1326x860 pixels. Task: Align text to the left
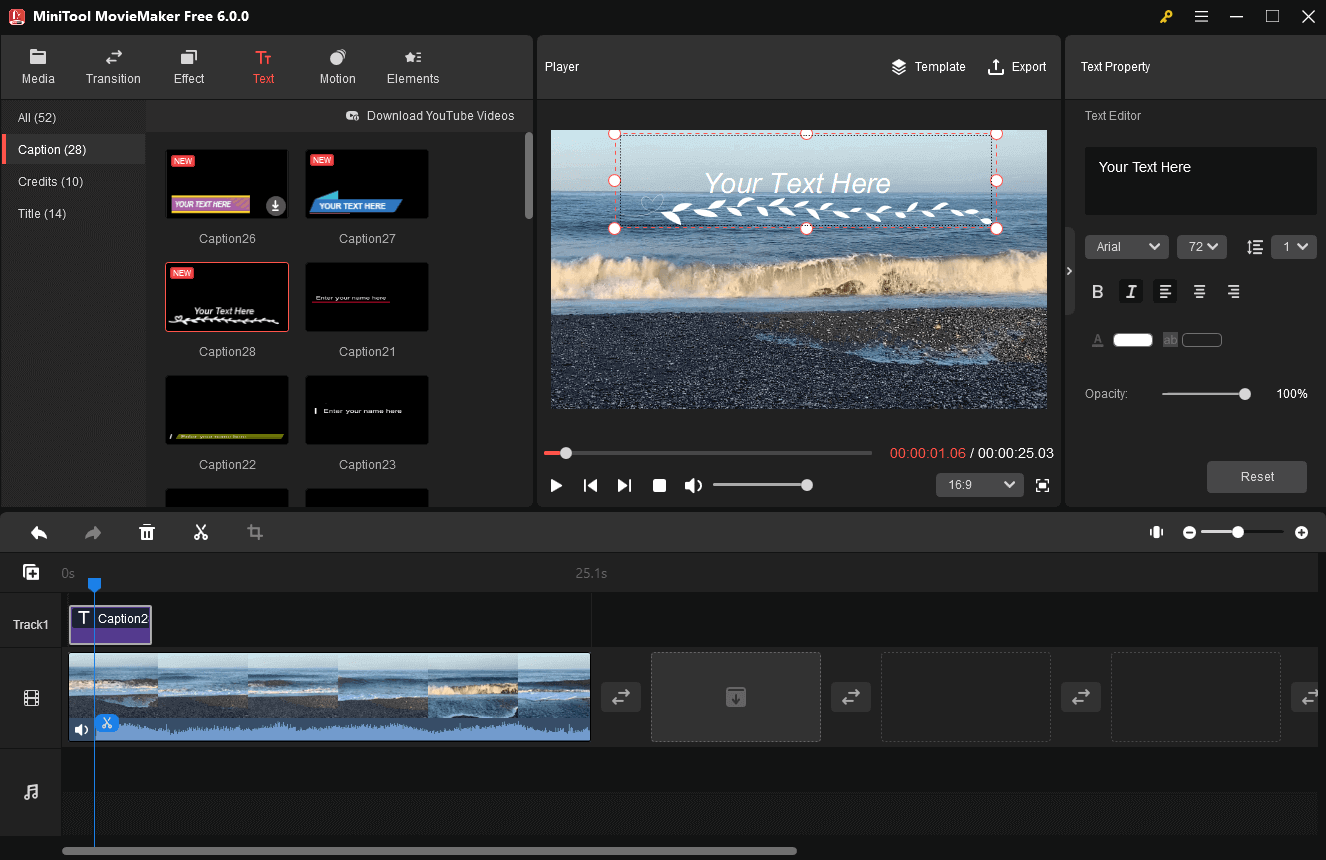coord(1165,292)
